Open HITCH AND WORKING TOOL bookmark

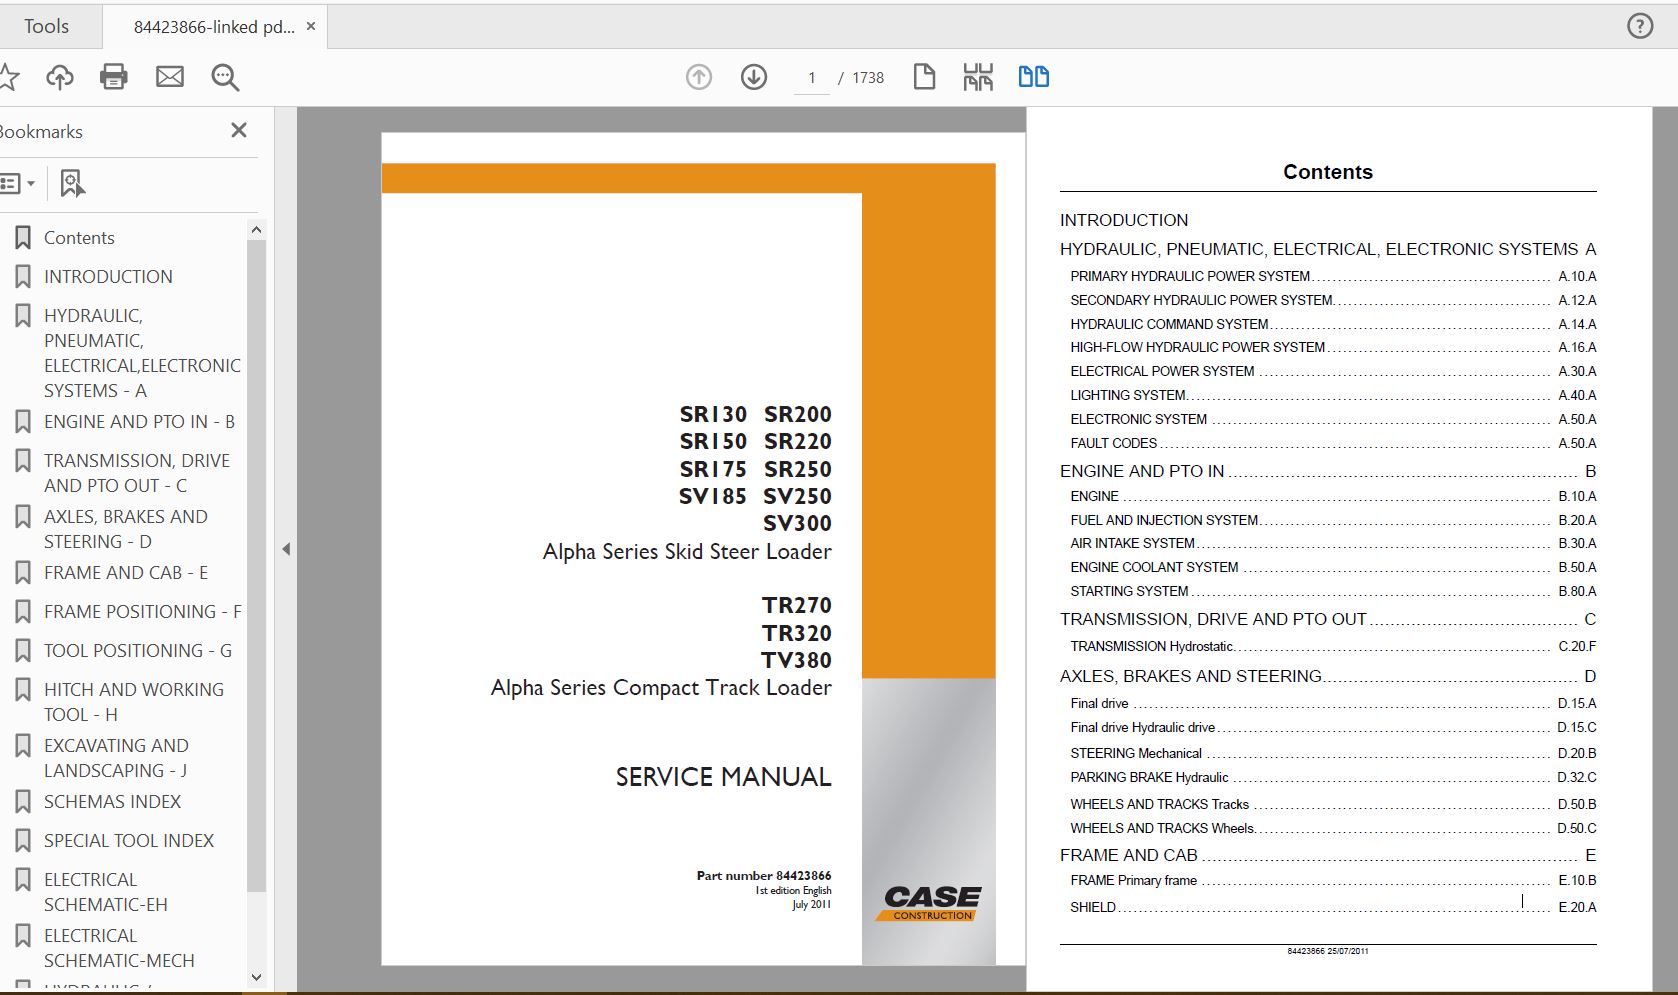pyautogui.click(x=134, y=702)
